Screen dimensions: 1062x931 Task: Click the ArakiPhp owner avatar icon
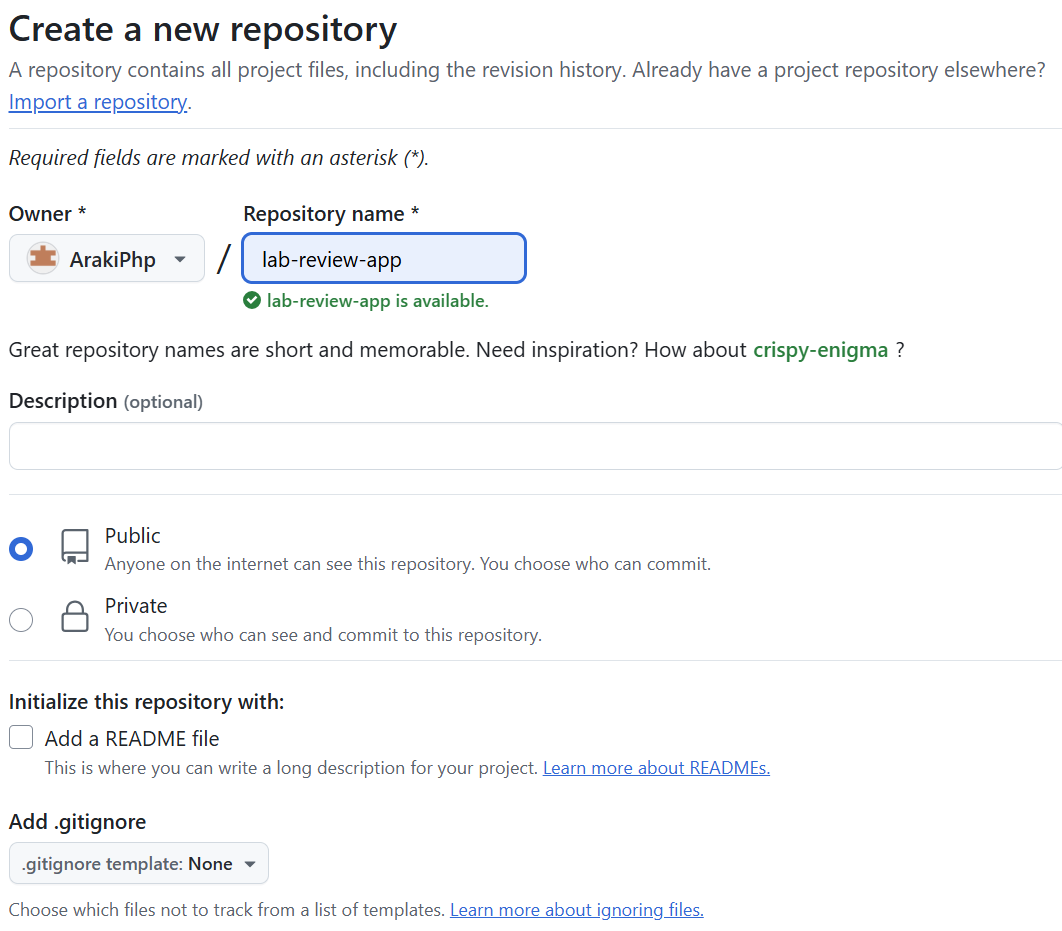click(43, 259)
